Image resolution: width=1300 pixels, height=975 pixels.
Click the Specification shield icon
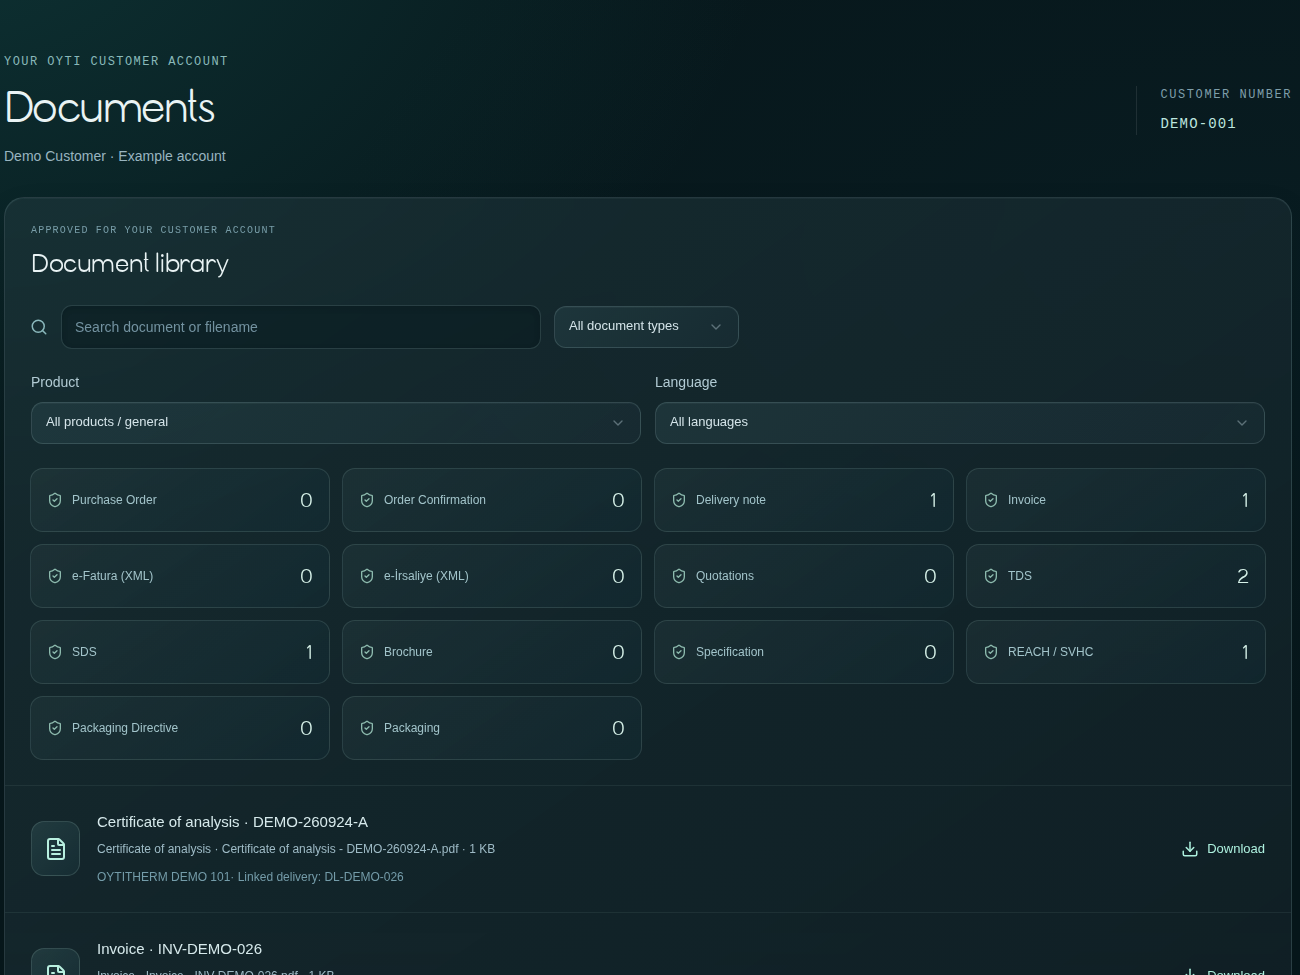click(679, 652)
